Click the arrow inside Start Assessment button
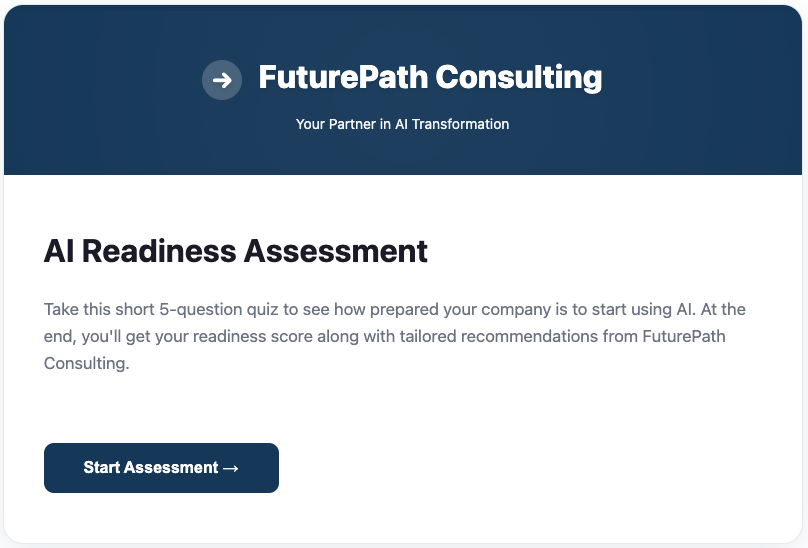Image resolution: width=808 pixels, height=548 pixels. point(230,468)
